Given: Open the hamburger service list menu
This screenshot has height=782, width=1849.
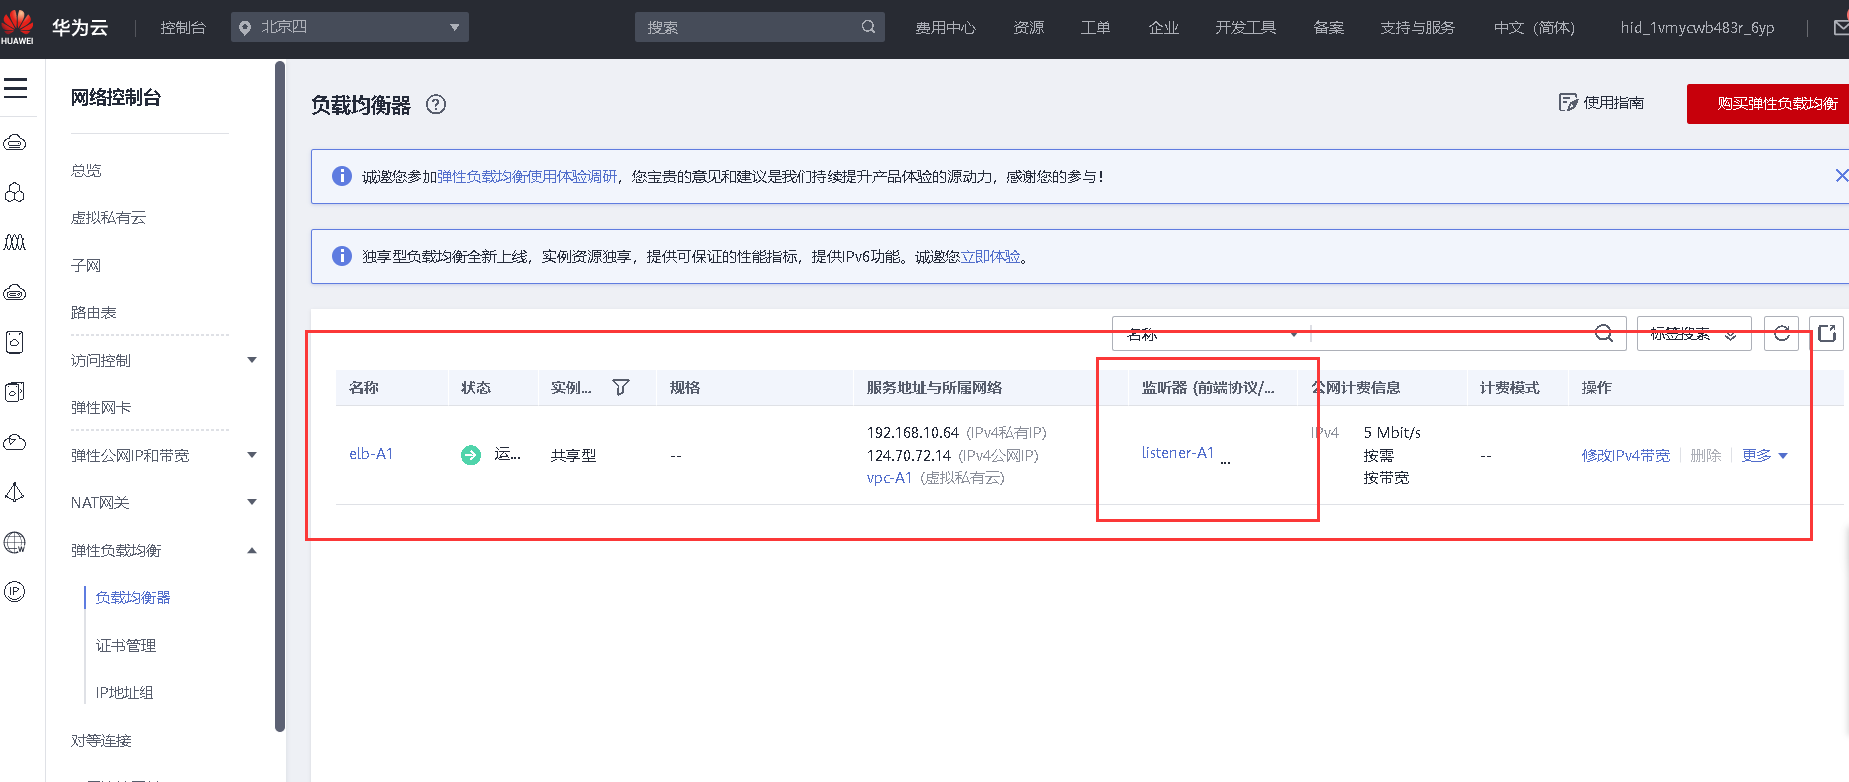Looking at the screenshot, I should click(15, 89).
